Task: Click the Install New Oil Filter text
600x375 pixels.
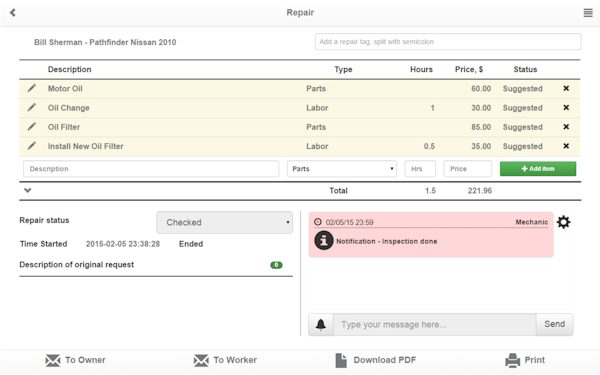Action: pyautogui.click(x=85, y=146)
